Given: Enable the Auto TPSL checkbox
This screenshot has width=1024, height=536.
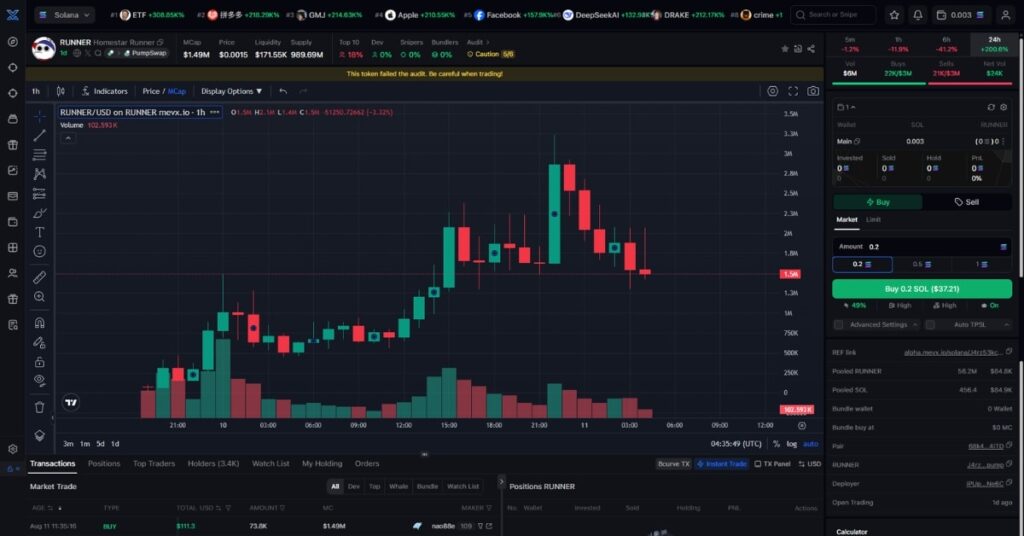Looking at the screenshot, I should tap(930, 324).
